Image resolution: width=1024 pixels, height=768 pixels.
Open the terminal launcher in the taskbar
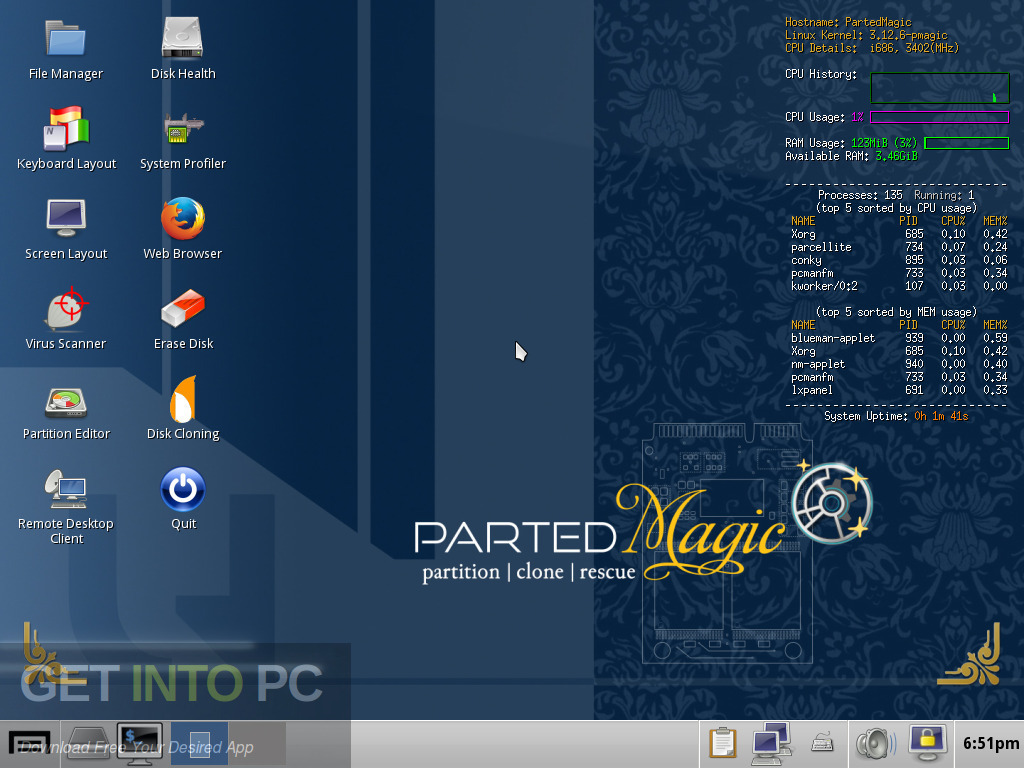tap(140, 743)
